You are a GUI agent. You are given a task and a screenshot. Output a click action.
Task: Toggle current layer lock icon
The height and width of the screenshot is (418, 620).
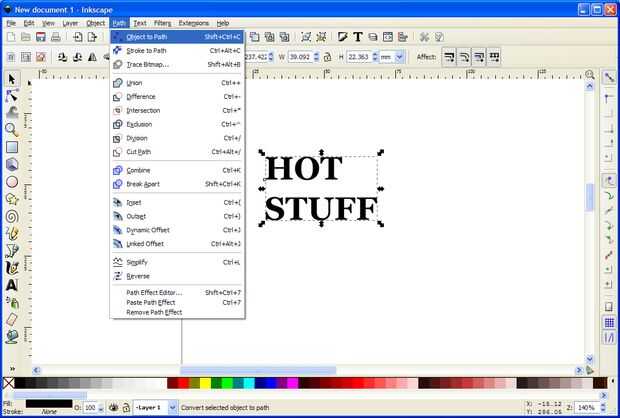coord(126,407)
